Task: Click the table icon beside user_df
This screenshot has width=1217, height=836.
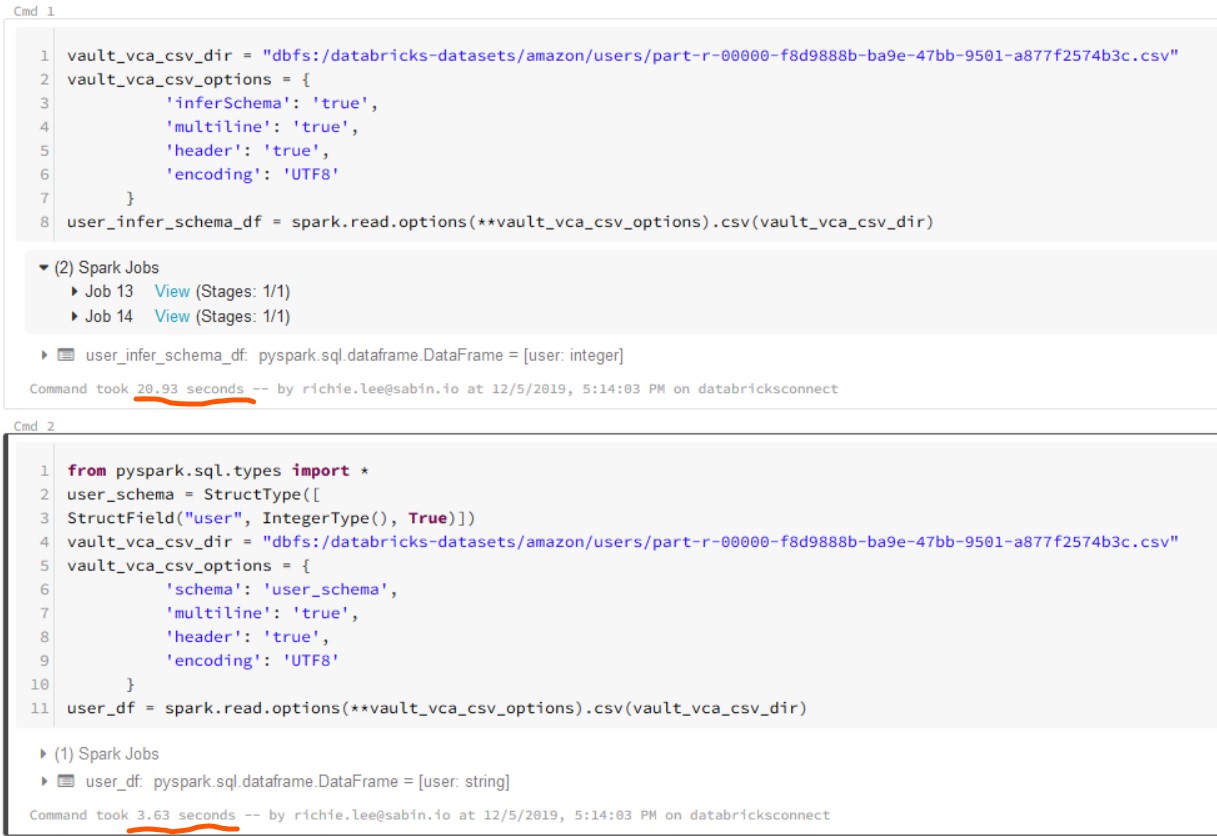Action: tap(65, 780)
